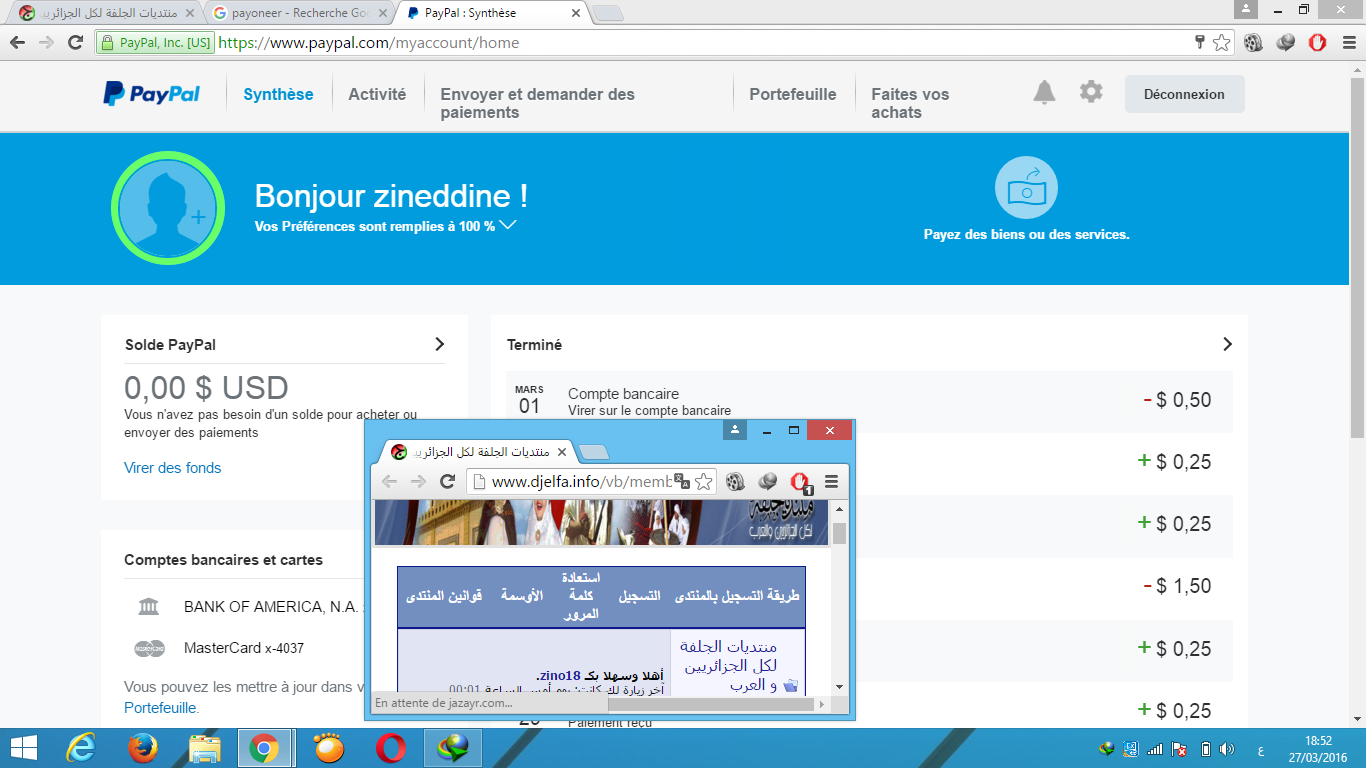Open the Portefeuille menu

(x=793, y=94)
